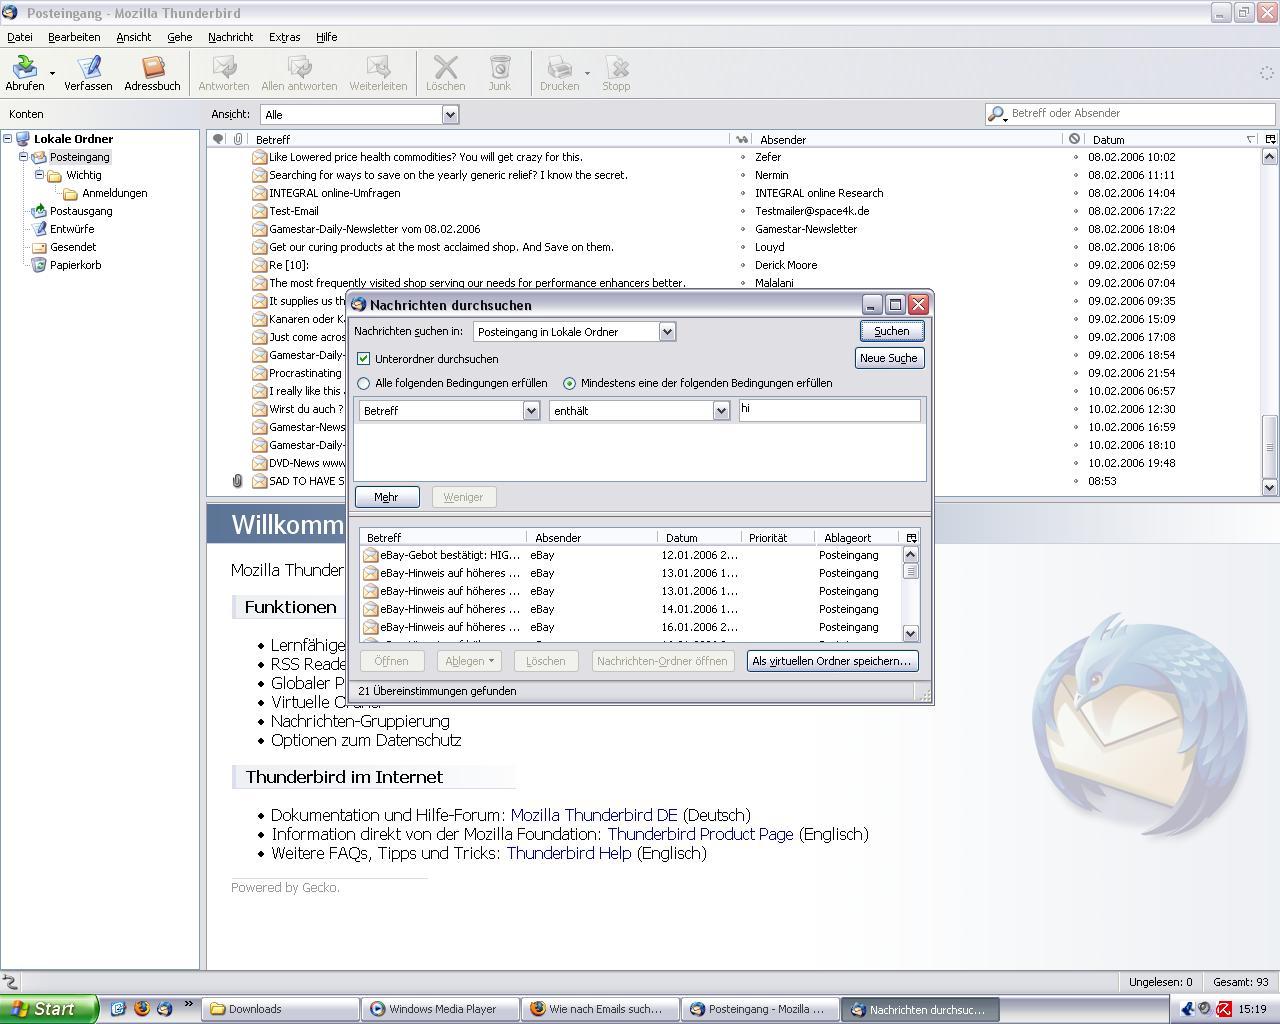
Task: Open the Ansicht Alle dropdown
Action: (359, 114)
